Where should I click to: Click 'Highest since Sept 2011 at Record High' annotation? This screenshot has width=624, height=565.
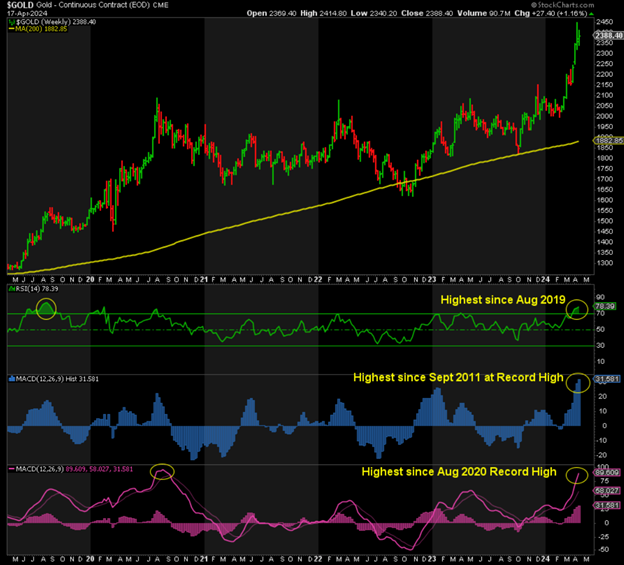pos(458,377)
